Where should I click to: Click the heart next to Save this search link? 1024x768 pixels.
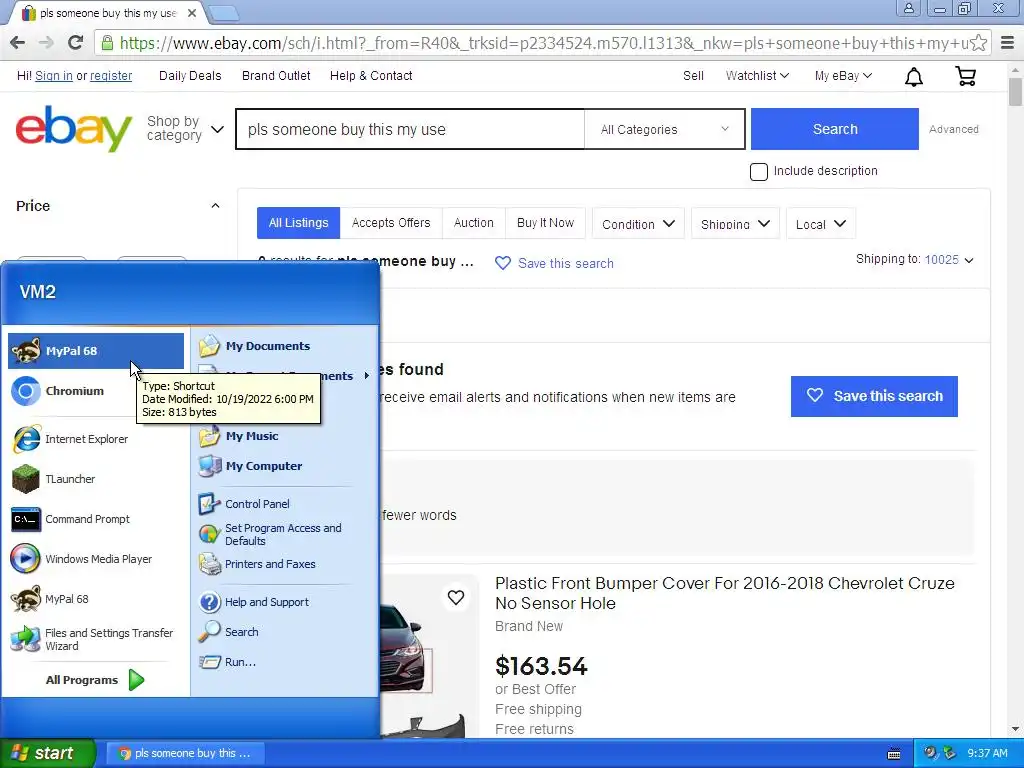pos(502,263)
